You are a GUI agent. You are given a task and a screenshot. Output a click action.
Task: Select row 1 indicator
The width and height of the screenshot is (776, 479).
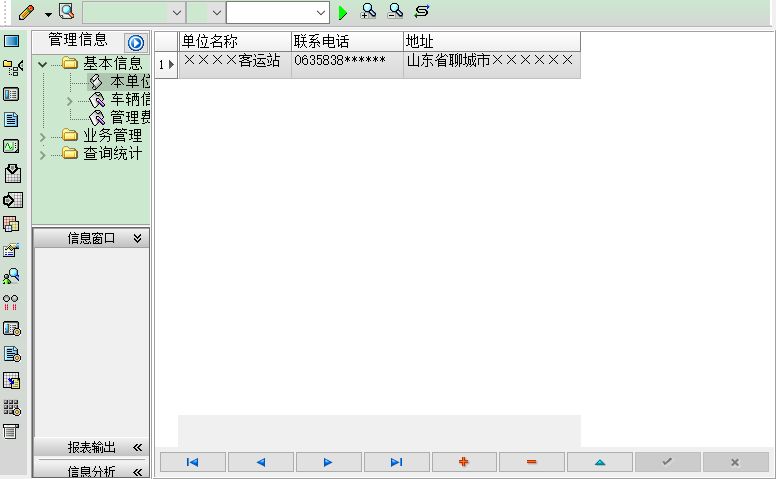[166, 64]
